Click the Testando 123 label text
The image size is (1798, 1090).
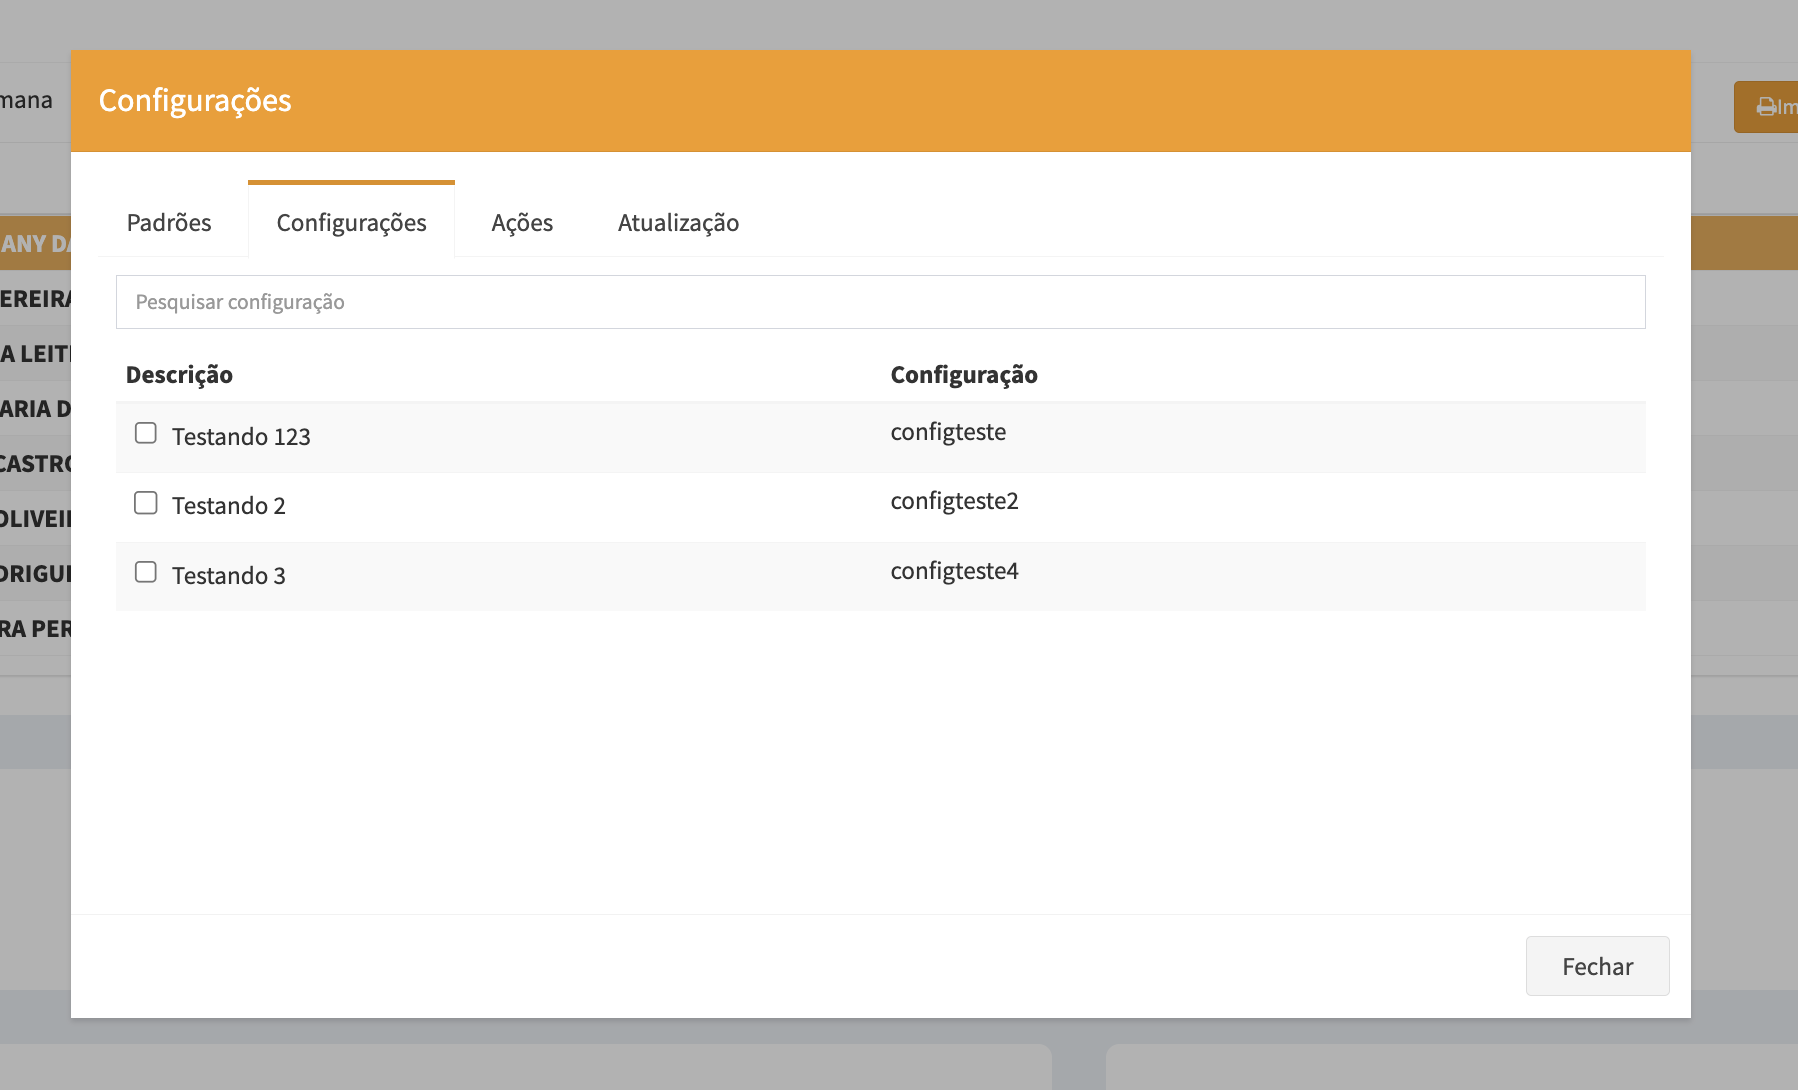(241, 437)
